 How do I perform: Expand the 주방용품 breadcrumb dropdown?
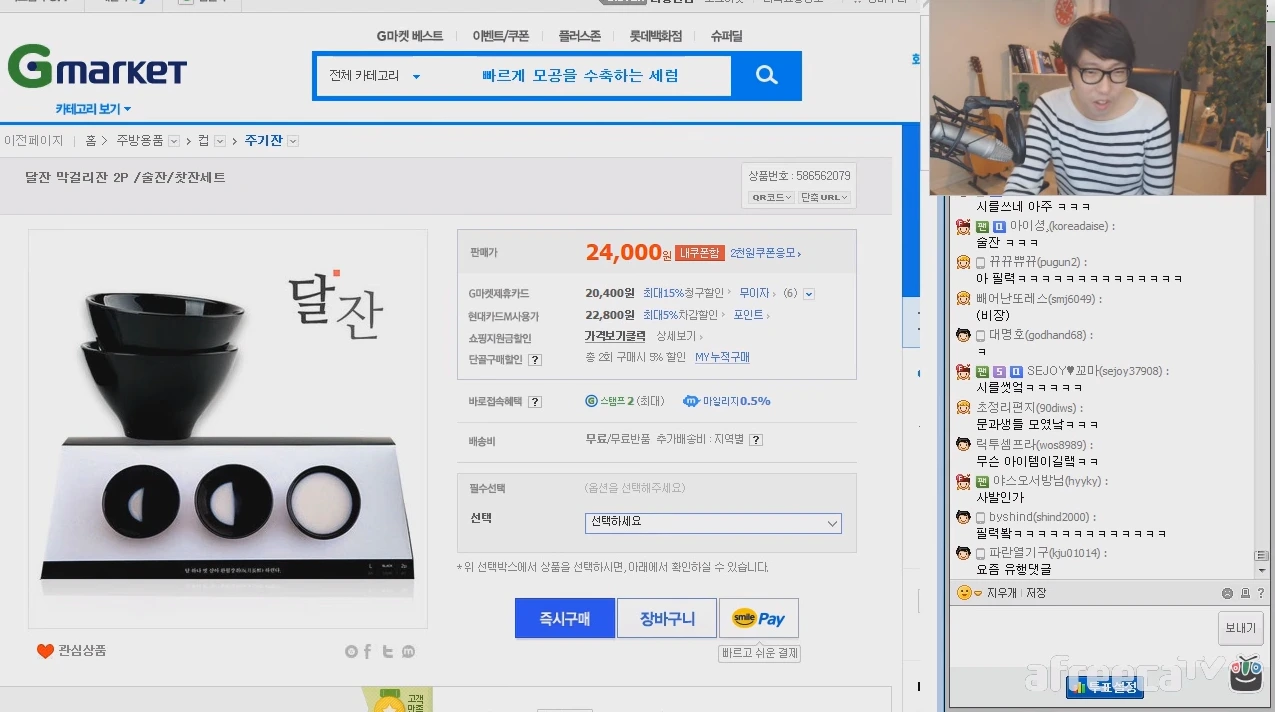[174, 141]
